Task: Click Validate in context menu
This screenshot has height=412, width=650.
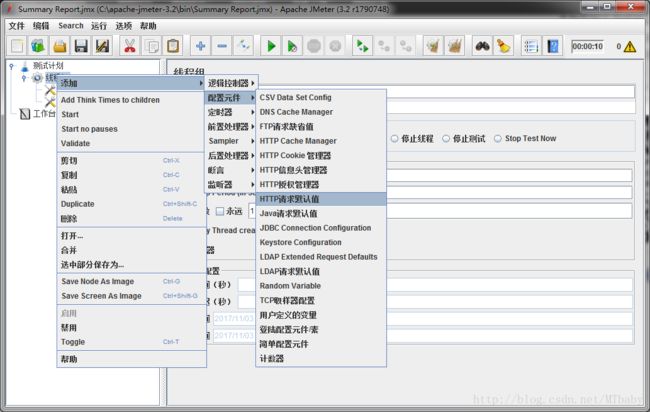Action: pyautogui.click(x=131, y=143)
